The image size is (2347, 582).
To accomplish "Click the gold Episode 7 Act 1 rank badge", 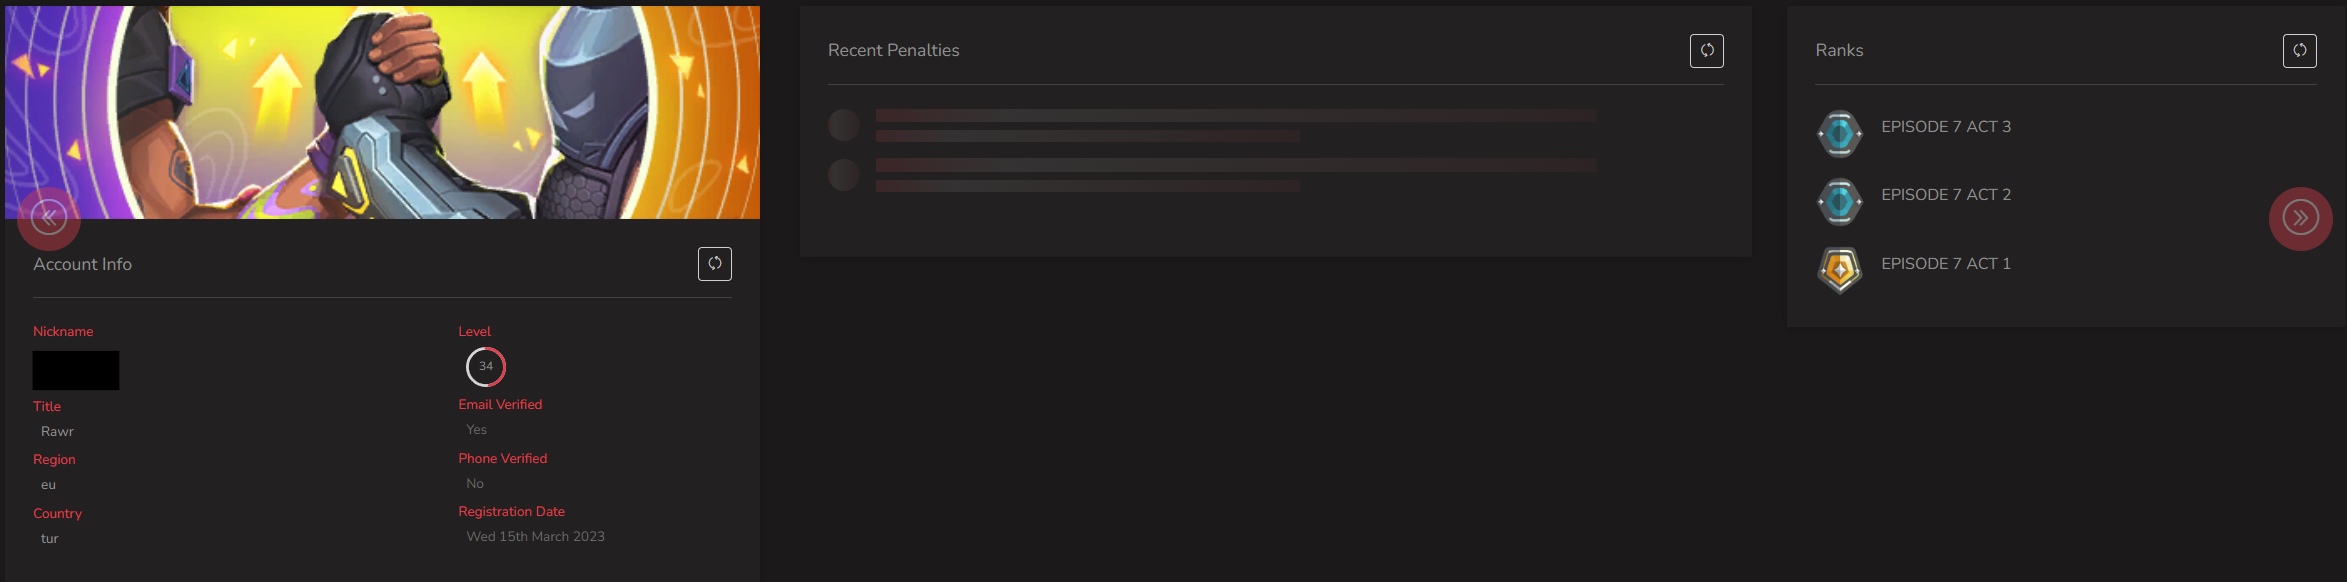I will pyautogui.click(x=1839, y=270).
